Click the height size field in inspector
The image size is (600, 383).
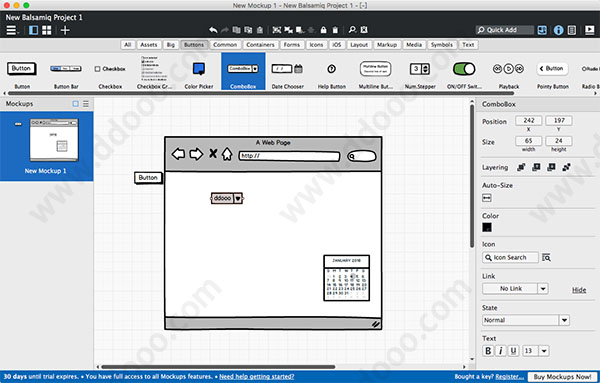[x=559, y=141]
